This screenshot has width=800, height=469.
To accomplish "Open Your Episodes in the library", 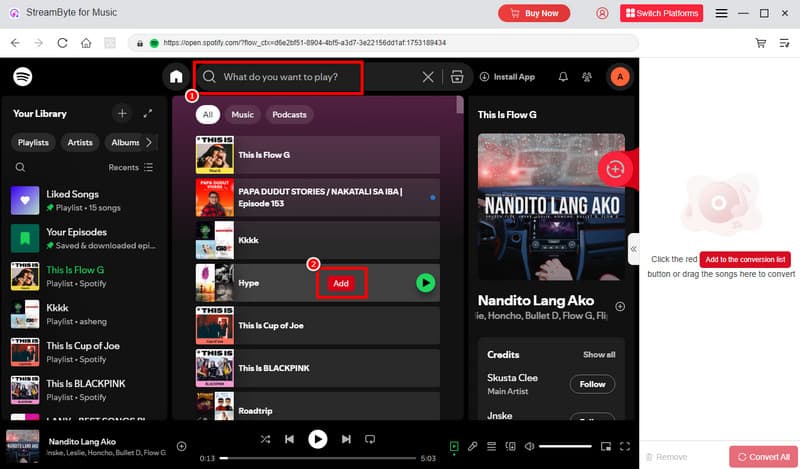I will (x=84, y=238).
